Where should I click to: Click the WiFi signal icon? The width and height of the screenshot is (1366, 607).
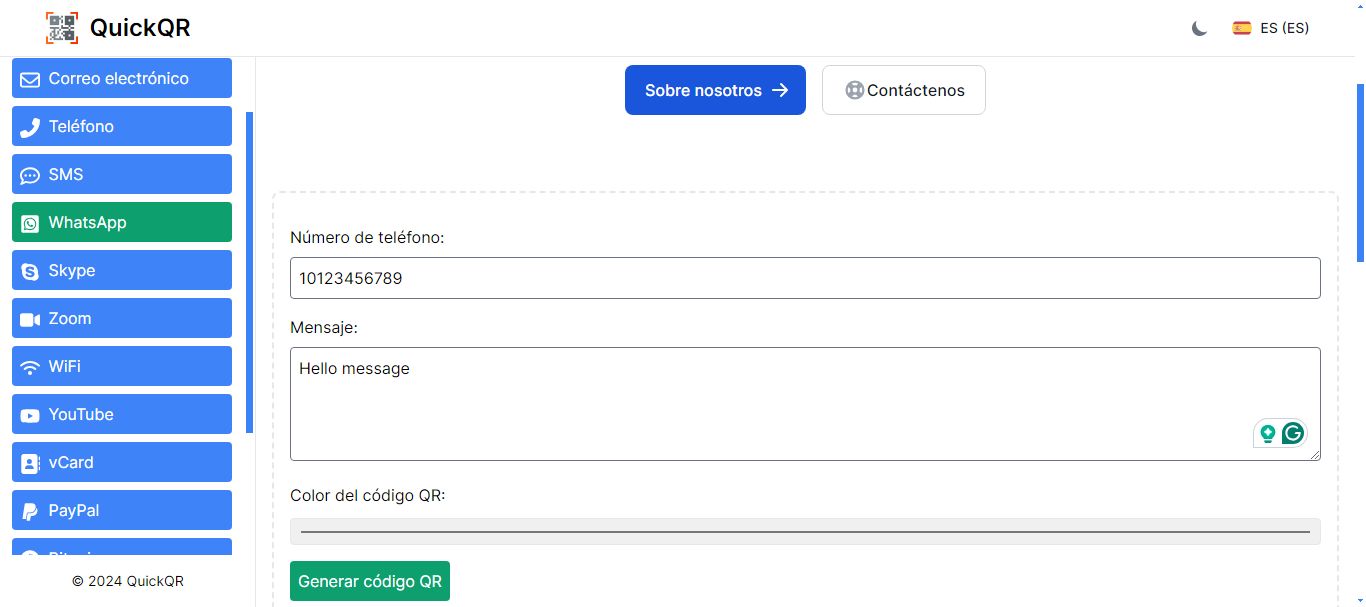[x=30, y=367]
